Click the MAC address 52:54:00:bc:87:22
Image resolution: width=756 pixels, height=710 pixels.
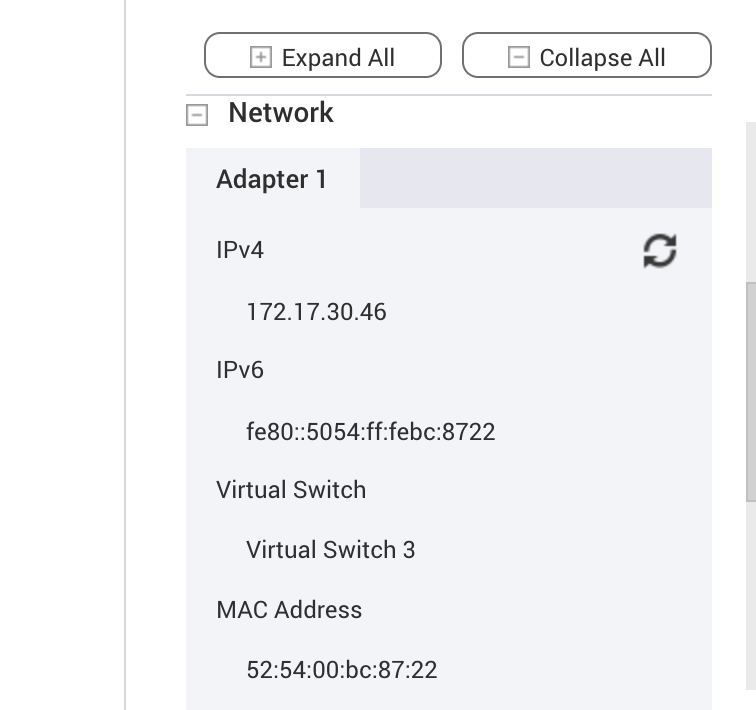tap(342, 670)
